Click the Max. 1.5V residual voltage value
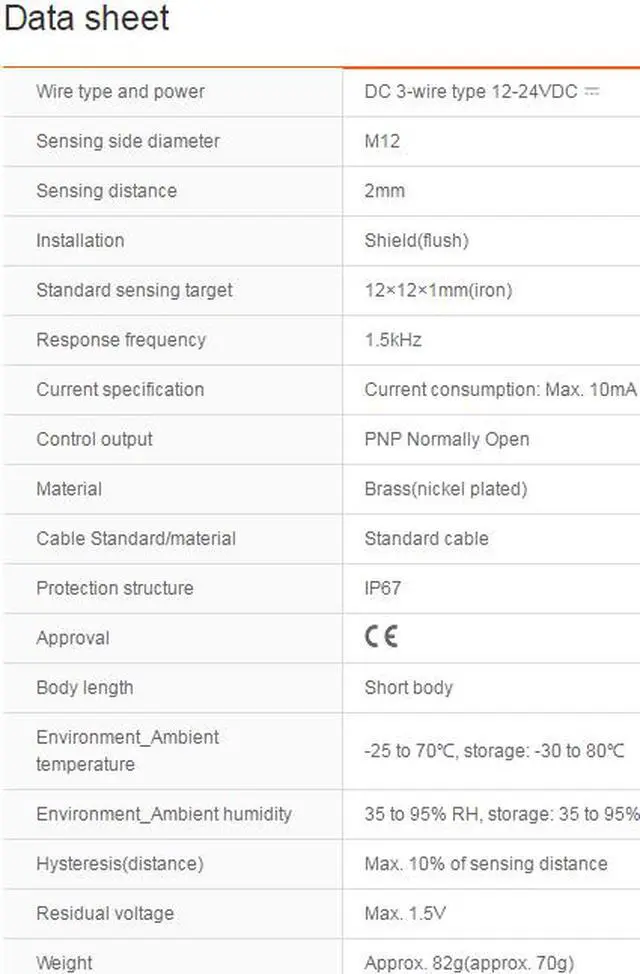The width and height of the screenshot is (640, 974). pyautogui.click(x=405, y=913)
